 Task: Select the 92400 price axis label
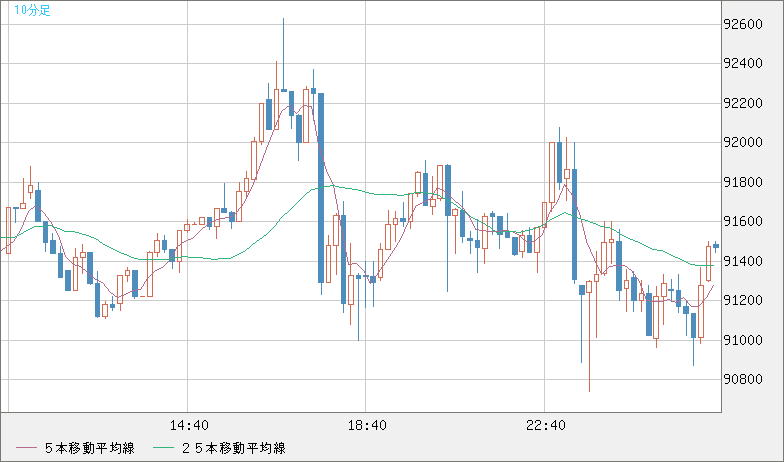click(742, 64)
